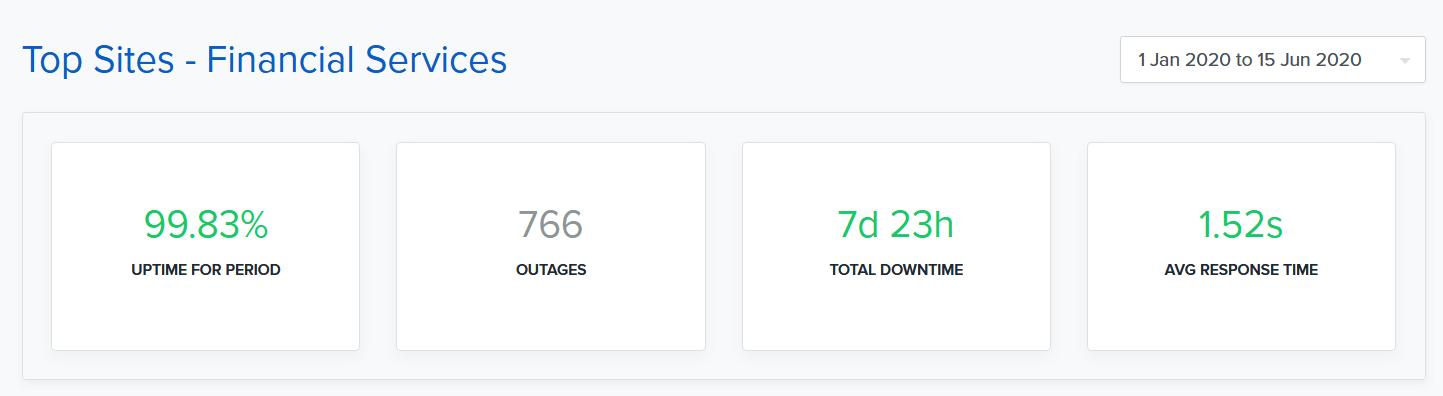The image size is (1443, 396).
Task: Click the TOTAL DOWNTIME label
Action: (896, 270)
